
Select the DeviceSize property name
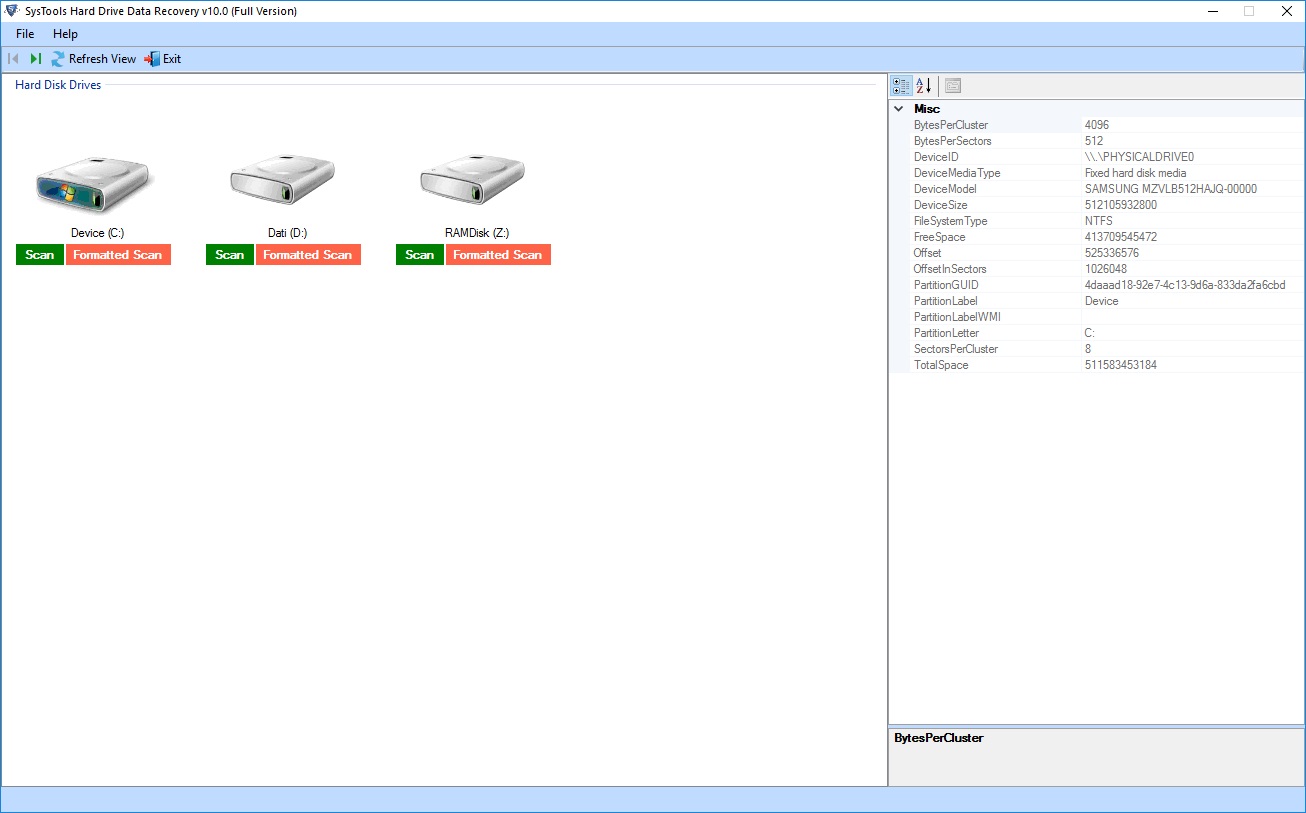(x=940, y=205)
